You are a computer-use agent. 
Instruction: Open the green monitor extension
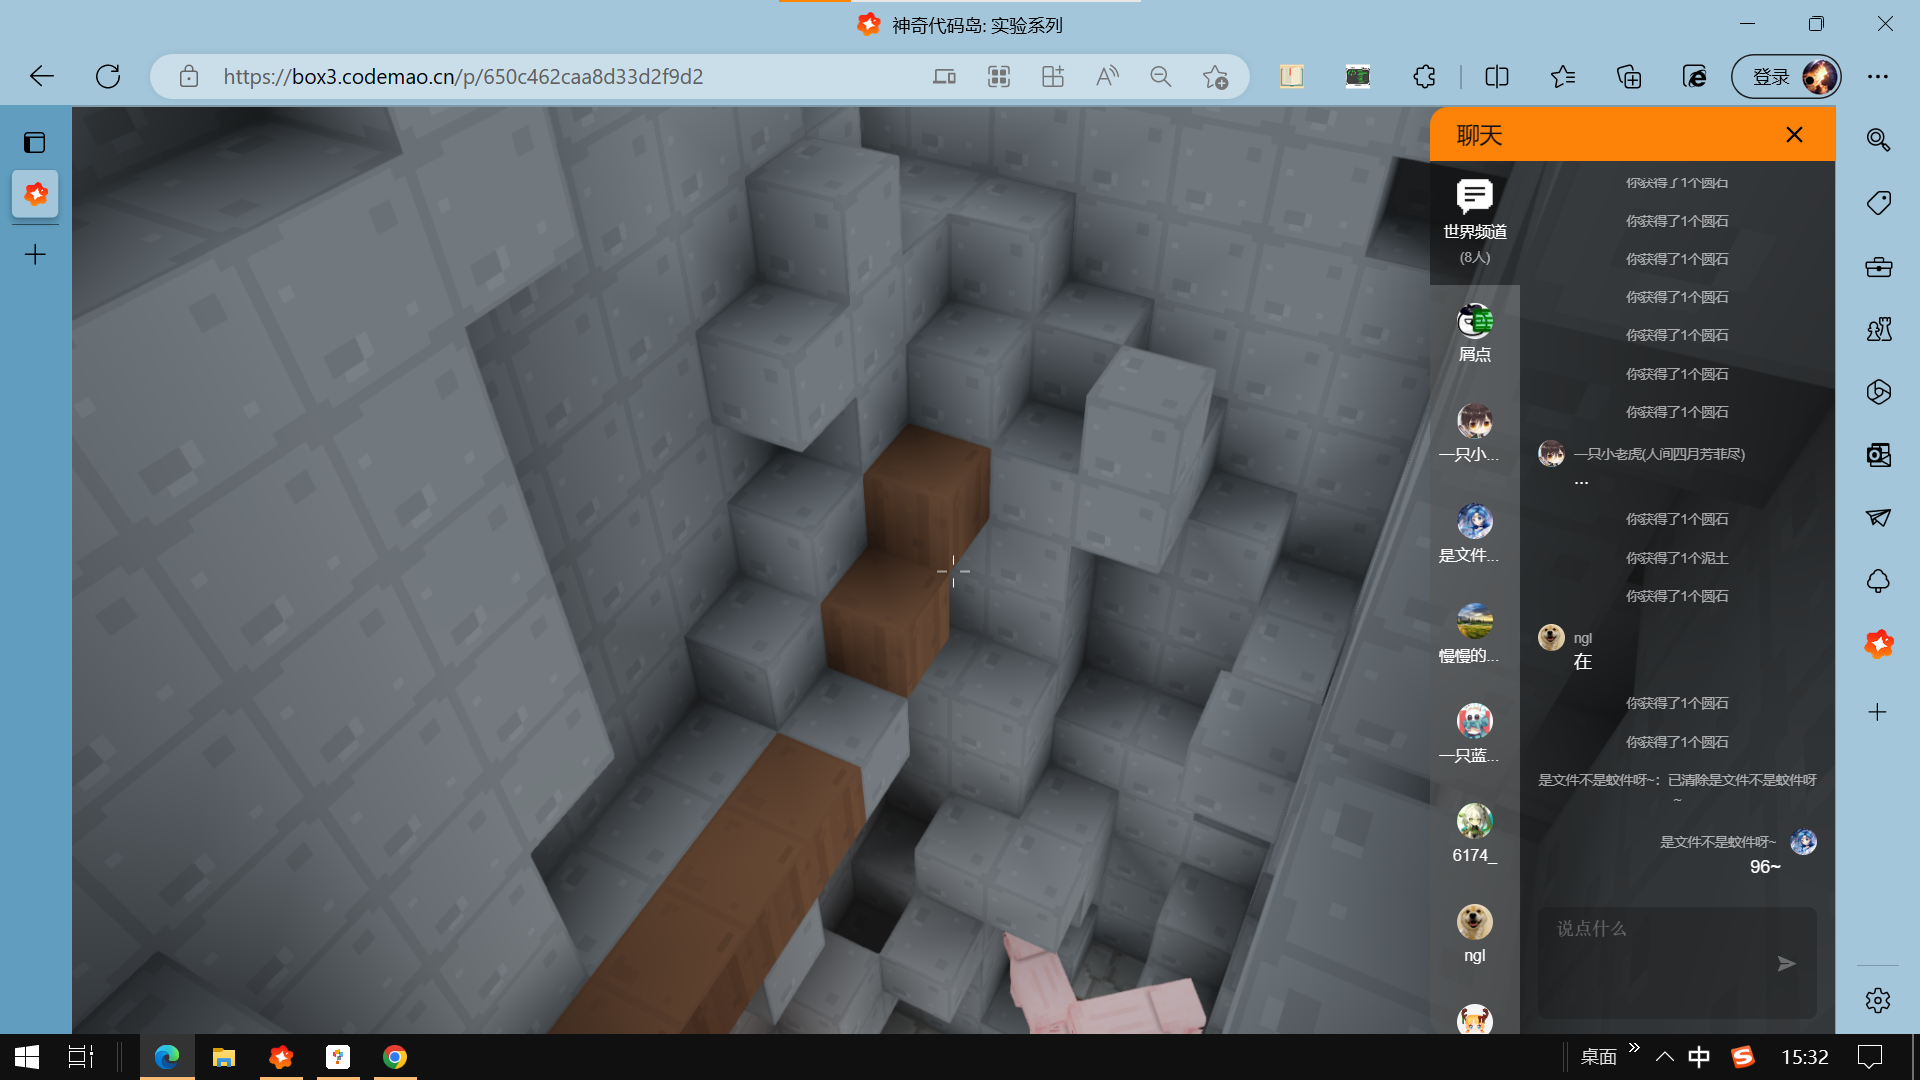click(1358, 76)
